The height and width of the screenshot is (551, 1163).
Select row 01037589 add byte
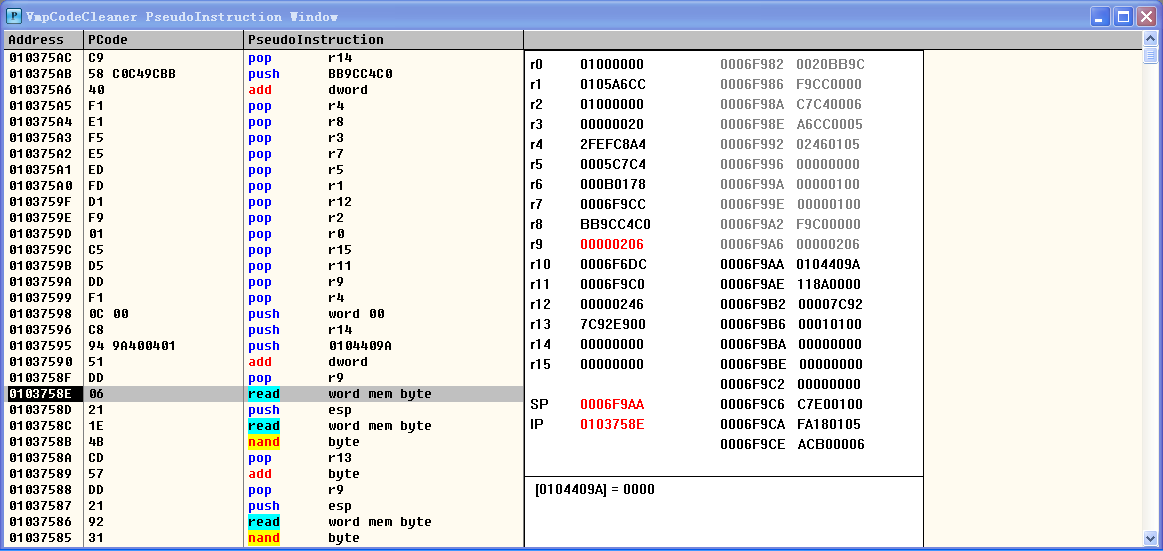(264, 474)
